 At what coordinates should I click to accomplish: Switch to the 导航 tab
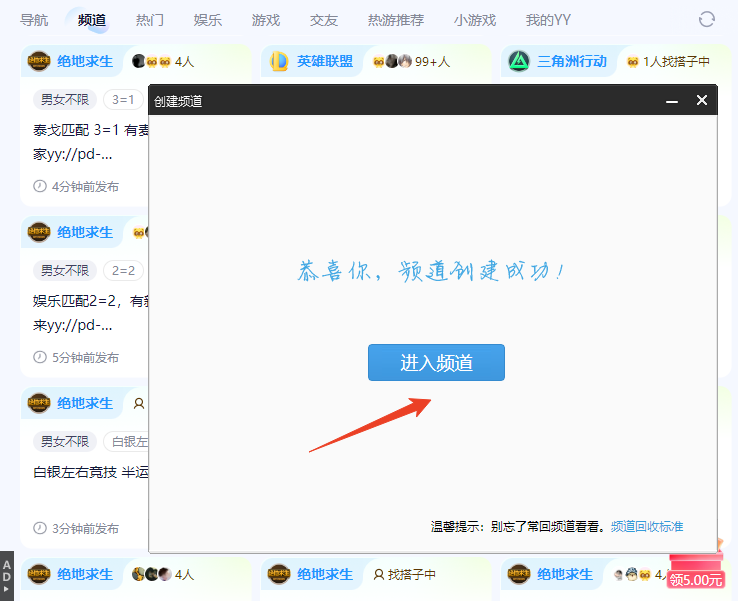pyautogui.click(x=34, y=20)
